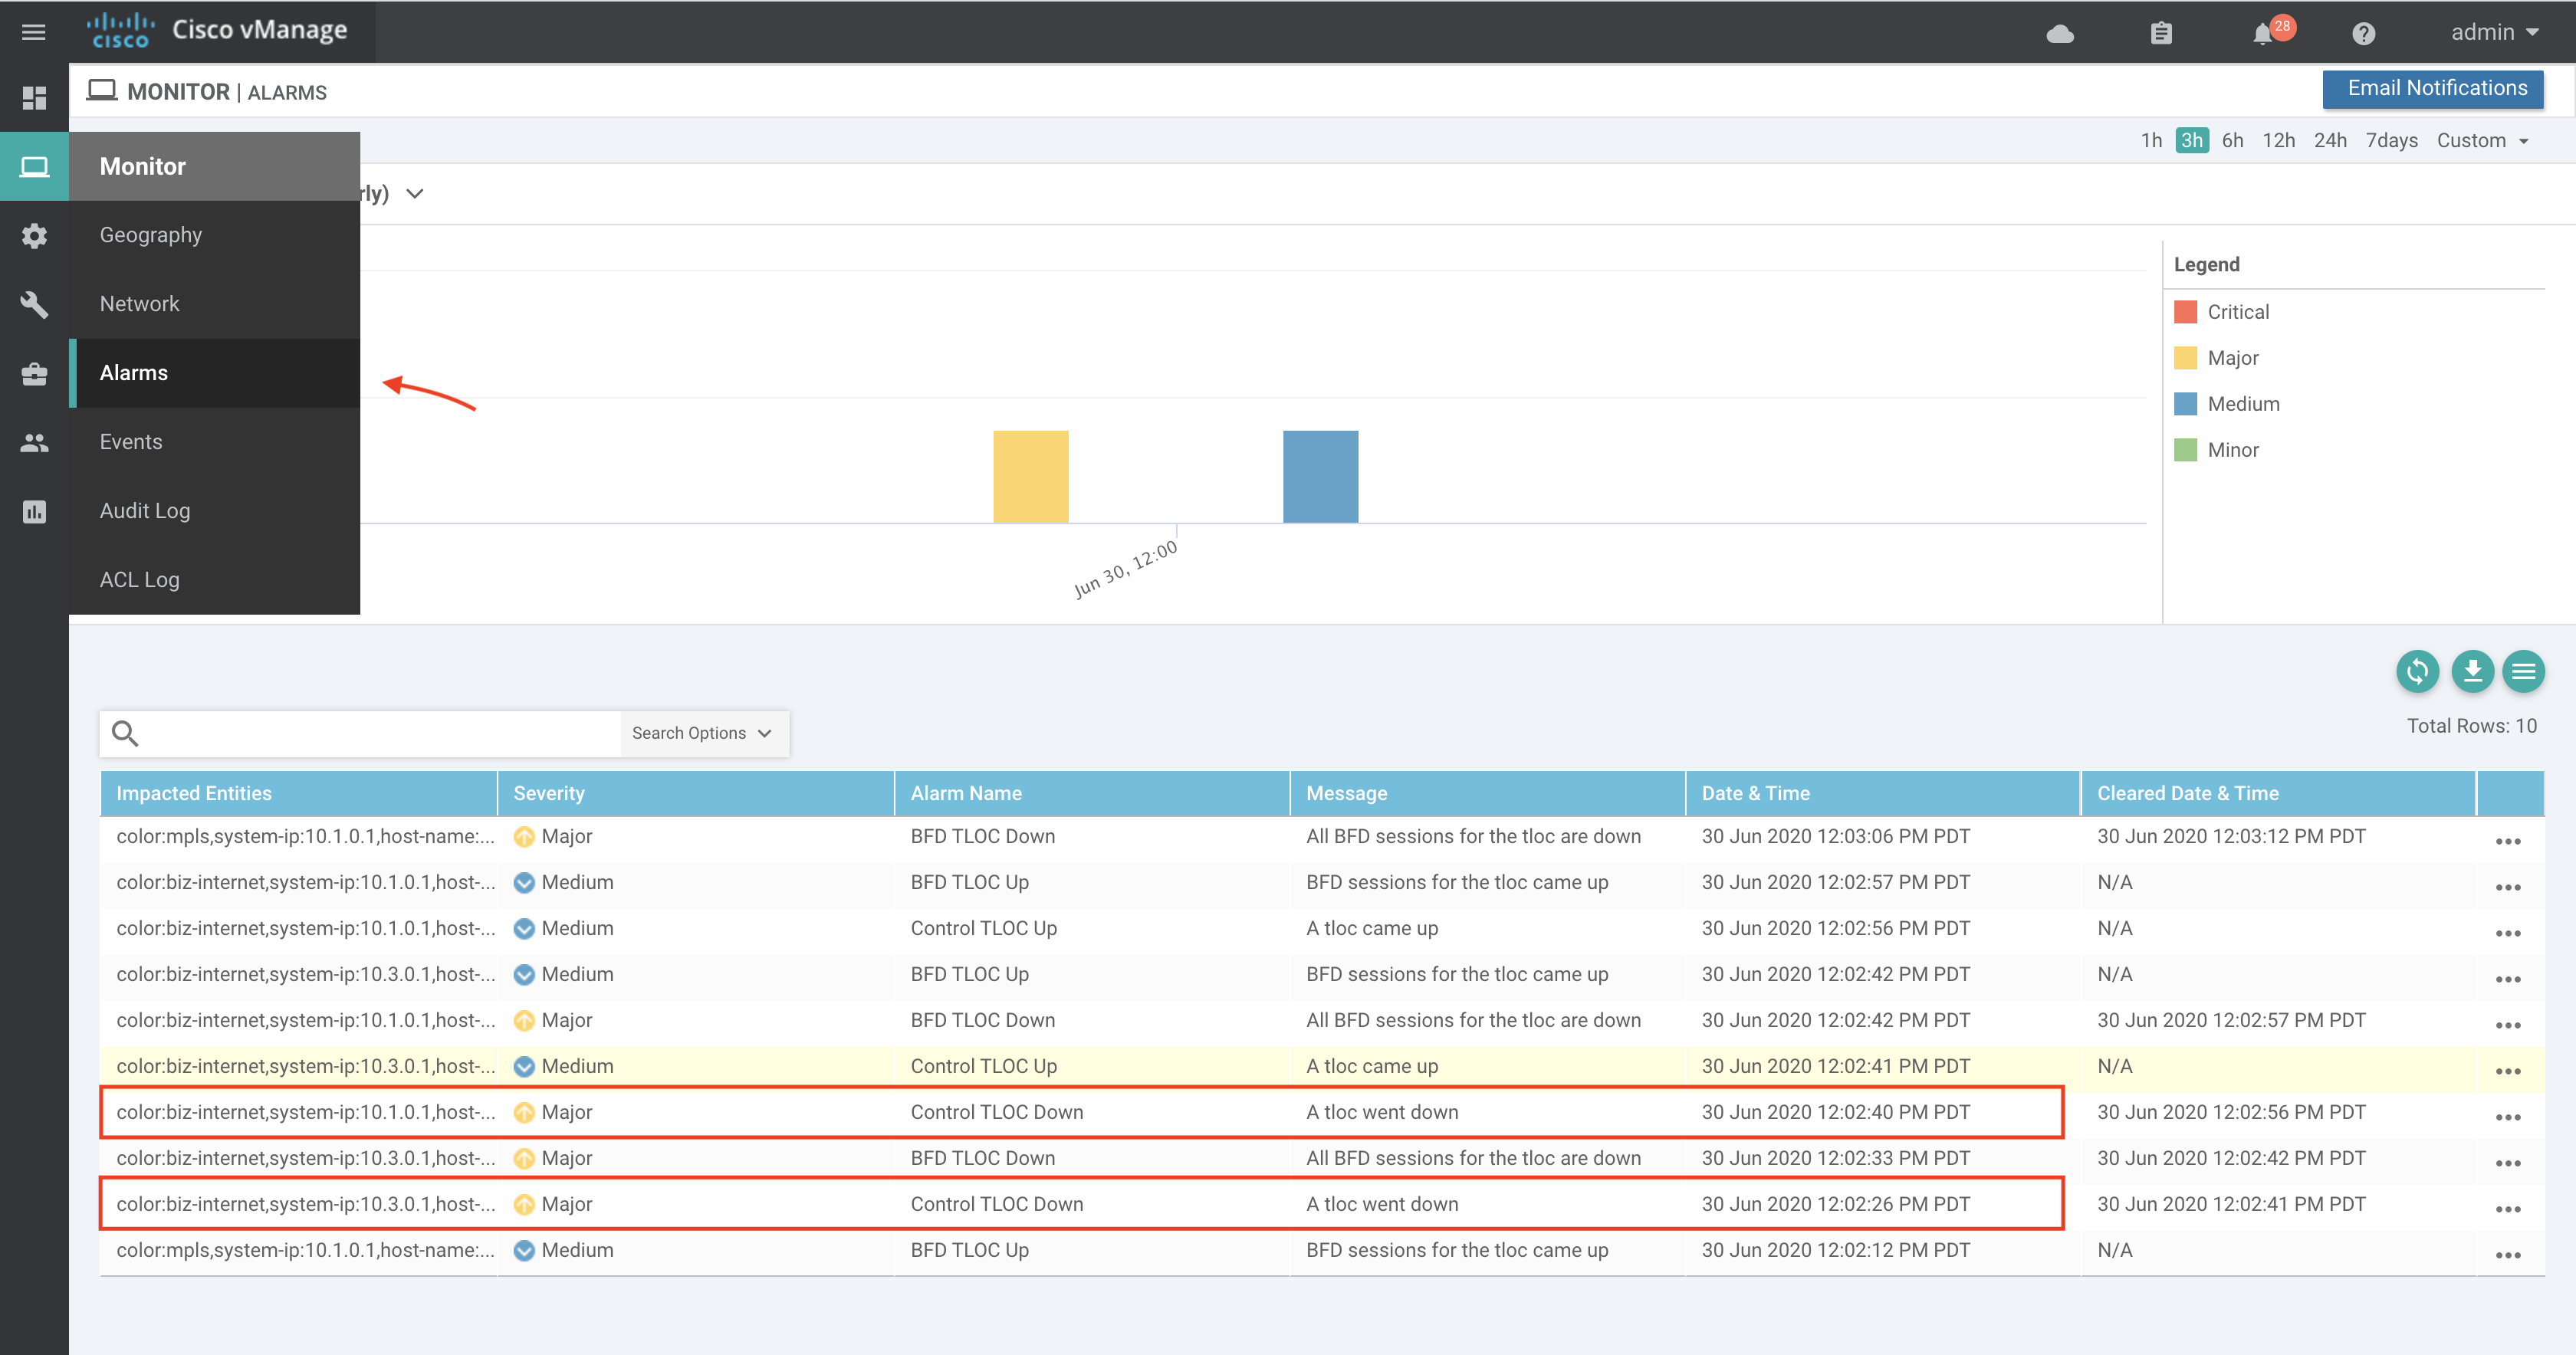Click the Critical red legend swatch
2576x1355 pixels.
pyautogui.click(x=2186, y=311)
